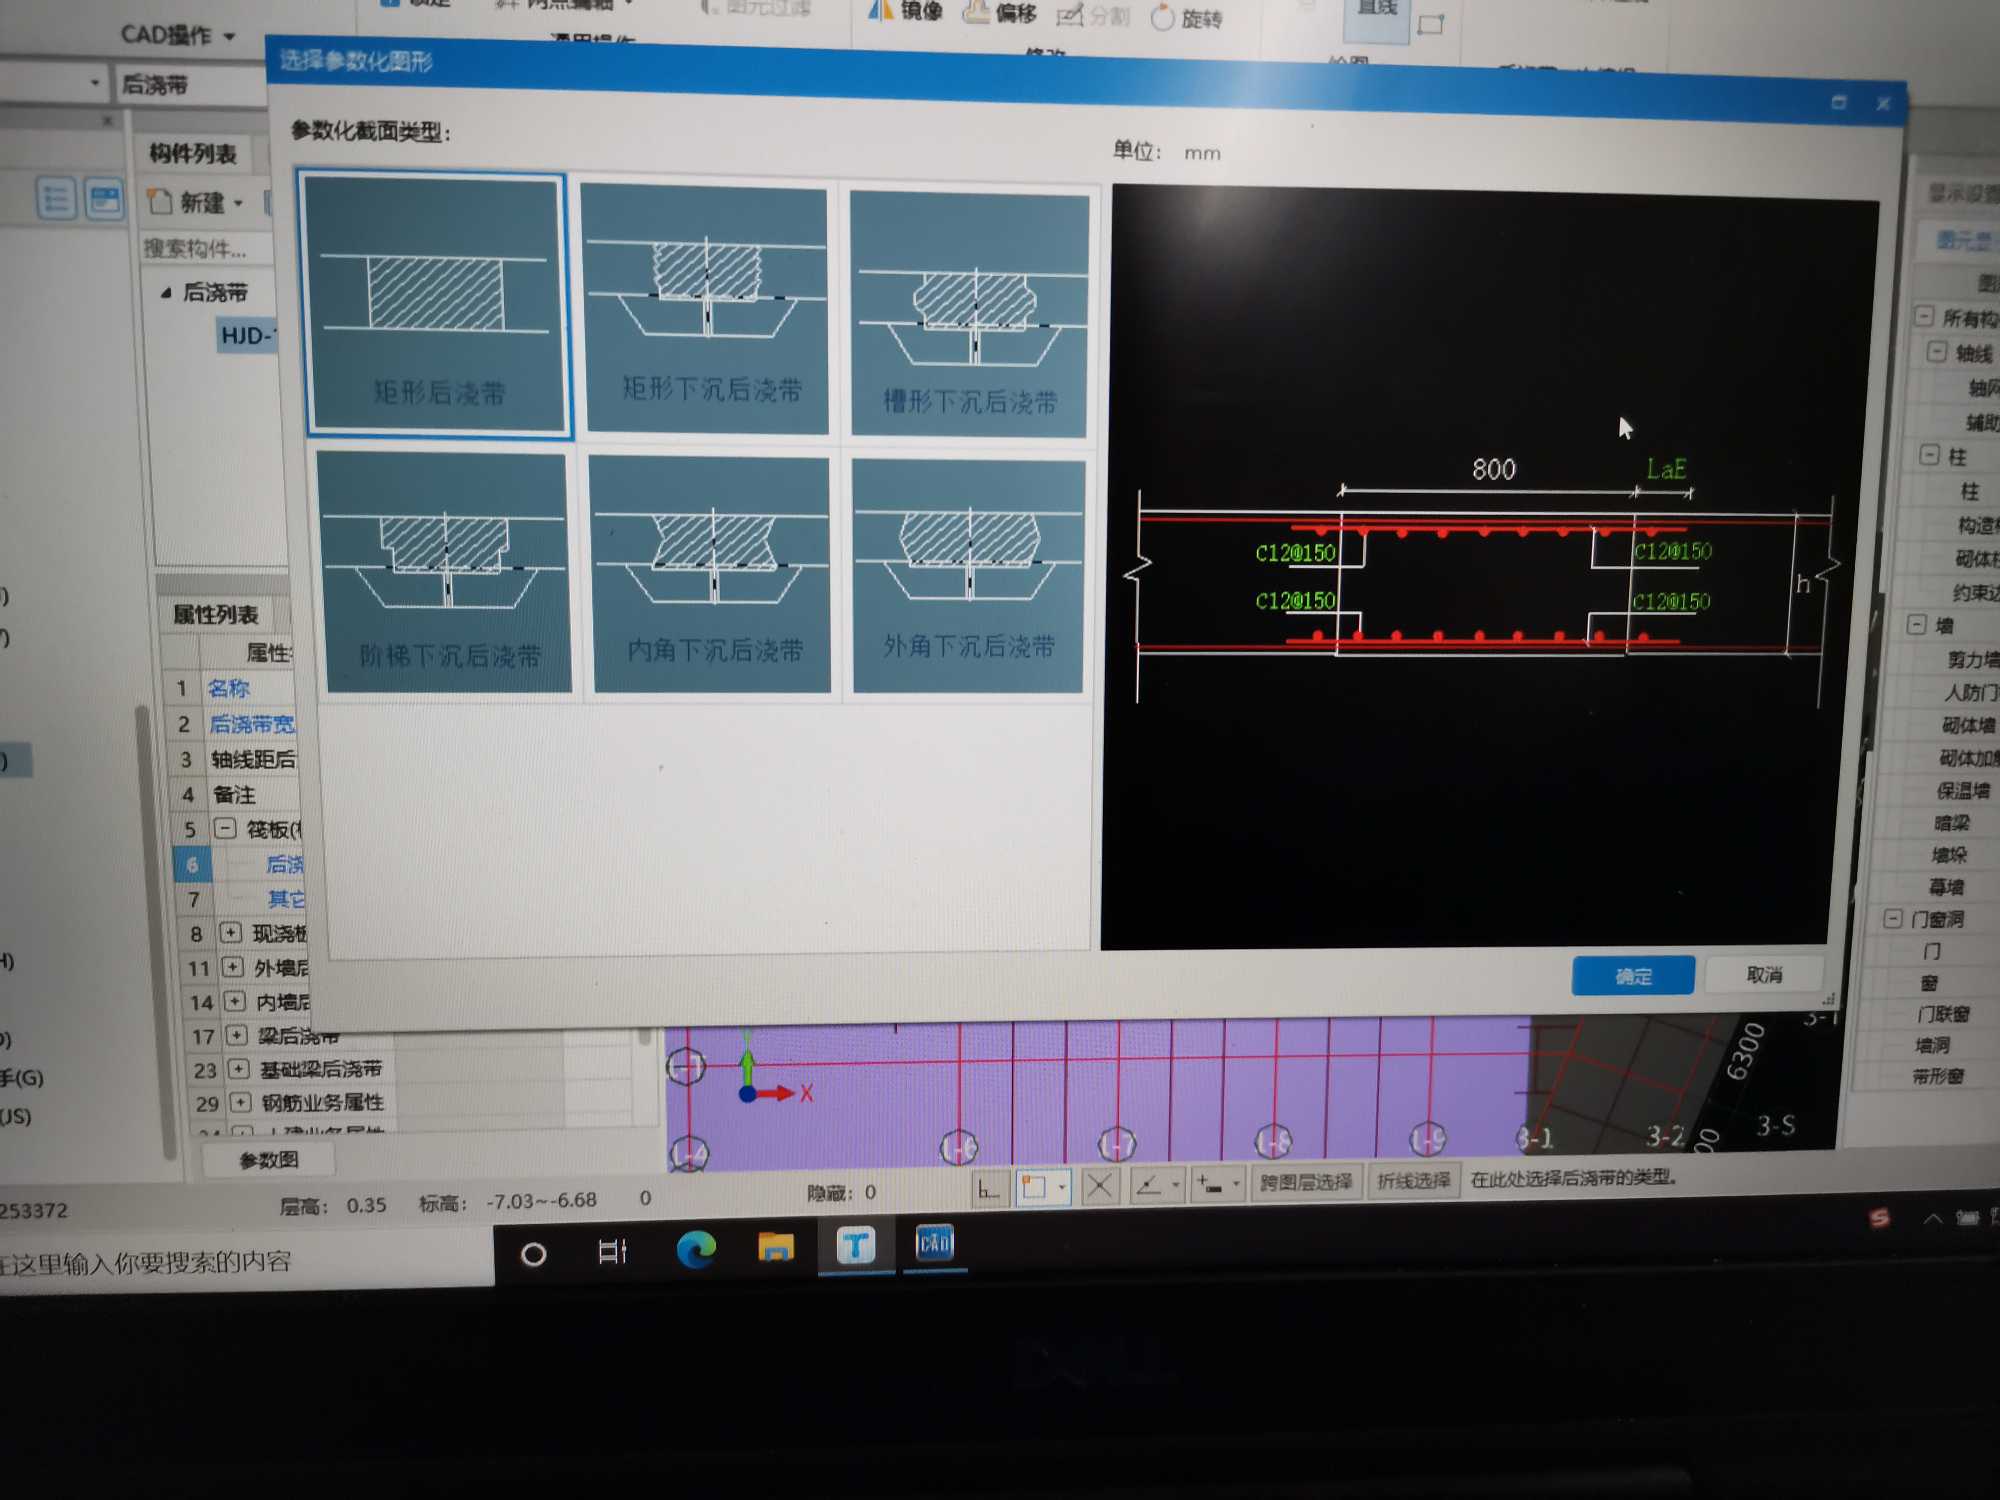Expand the 钢筋业务属性 property group
This screenshot has height=1500, width=2000.
[241, 1102]
